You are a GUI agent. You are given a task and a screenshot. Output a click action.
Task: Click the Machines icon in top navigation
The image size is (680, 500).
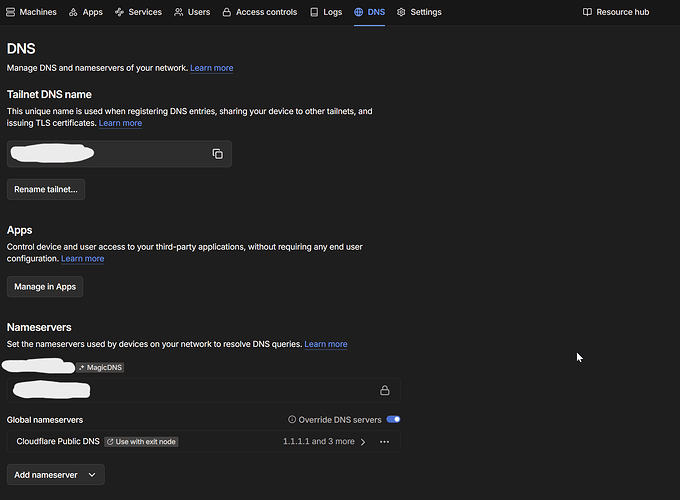pos(12,12)
